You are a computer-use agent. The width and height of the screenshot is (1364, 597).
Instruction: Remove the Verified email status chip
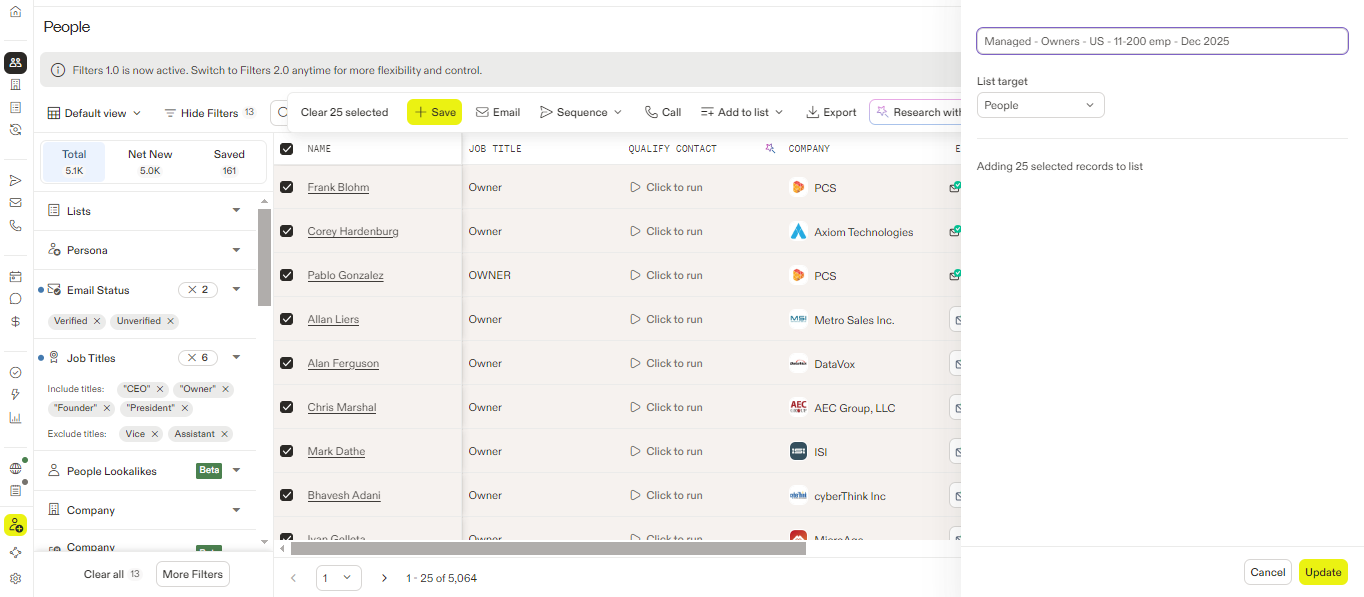[97, 321]
